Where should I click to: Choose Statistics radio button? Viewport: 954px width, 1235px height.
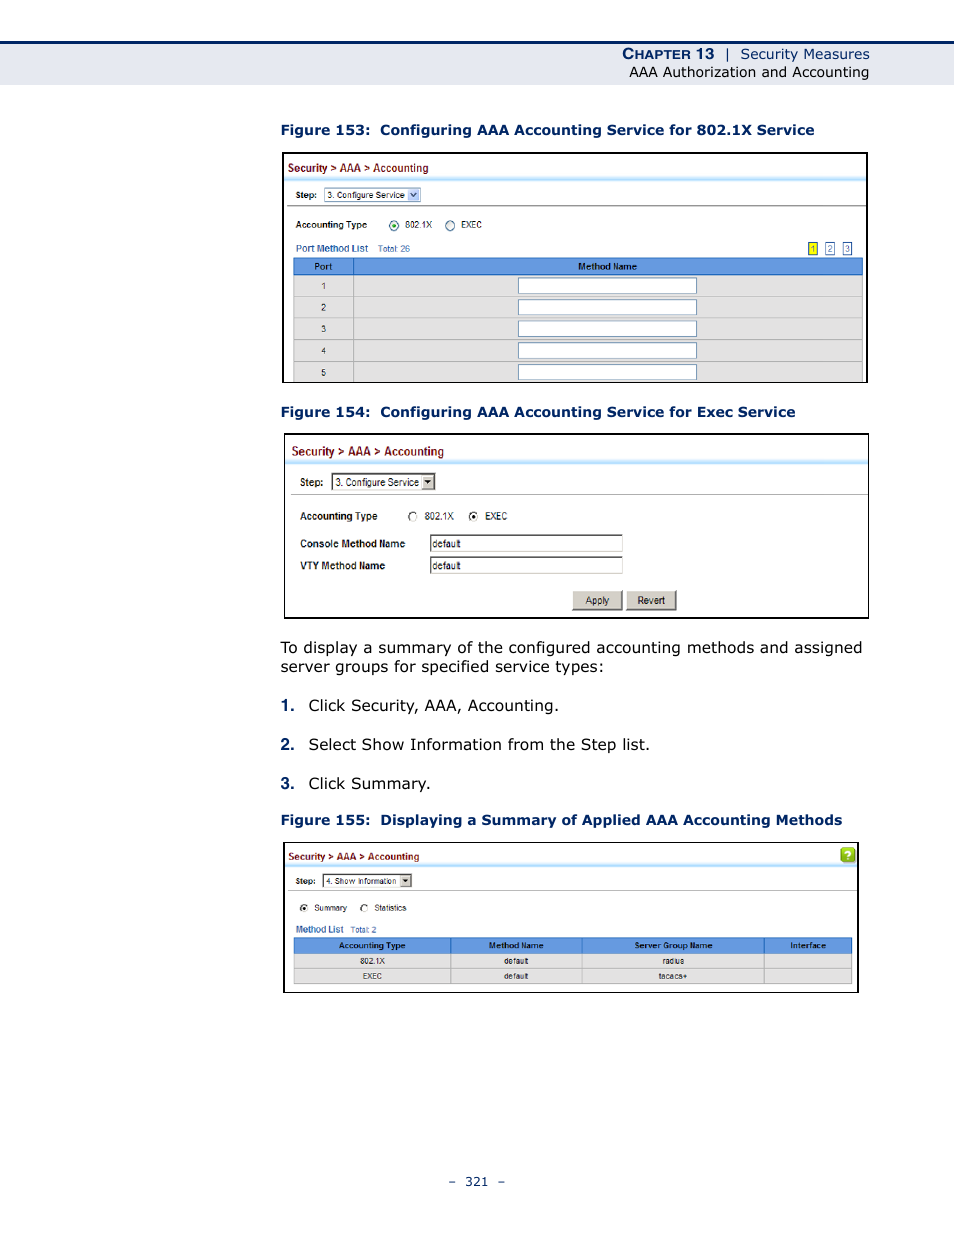tap(364, 908)
